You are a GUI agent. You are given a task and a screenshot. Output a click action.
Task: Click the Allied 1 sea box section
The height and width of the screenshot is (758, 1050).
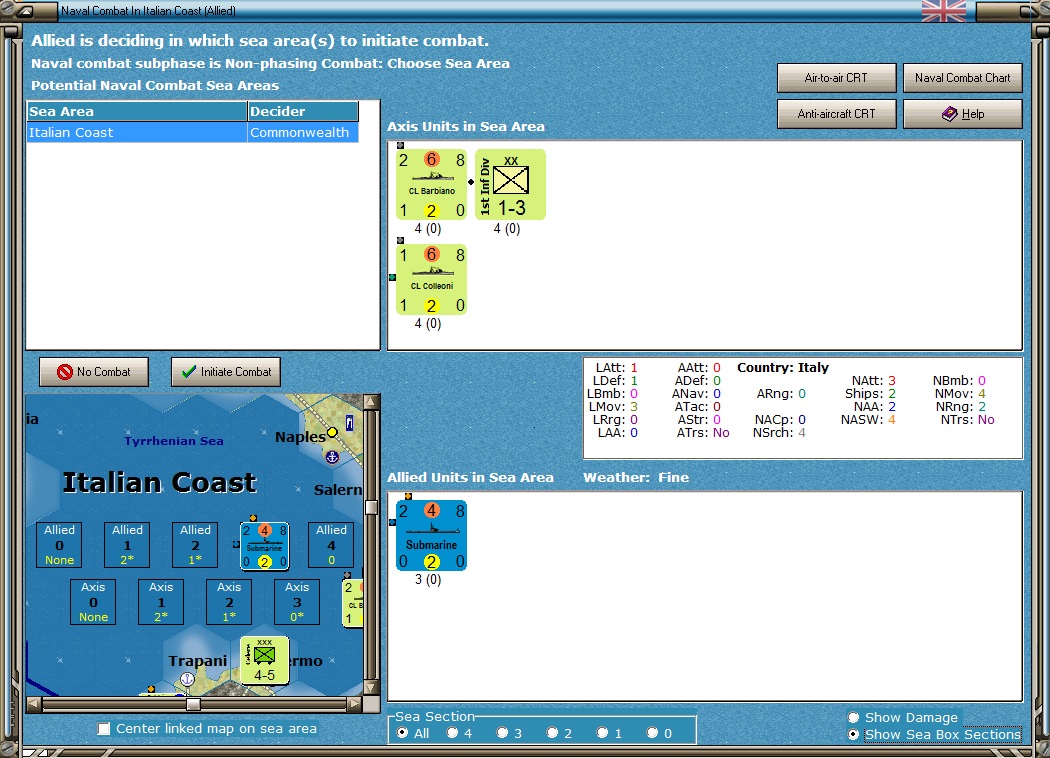point(127,544)
